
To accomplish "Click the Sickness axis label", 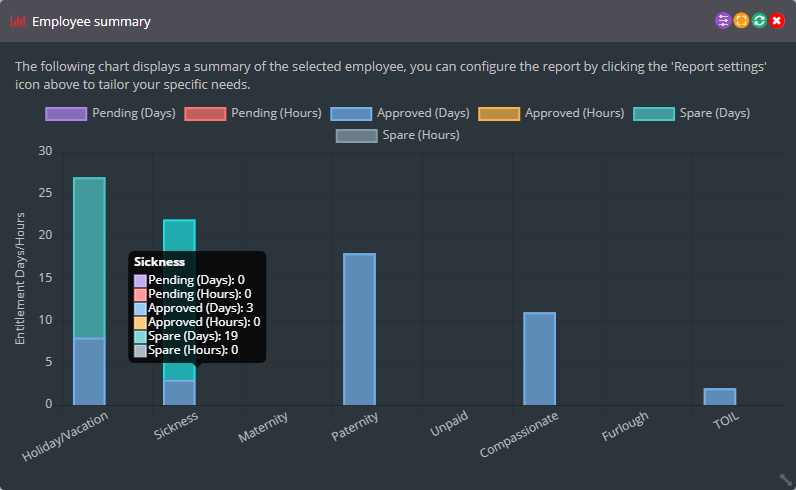I will click(x=176, y=426).
